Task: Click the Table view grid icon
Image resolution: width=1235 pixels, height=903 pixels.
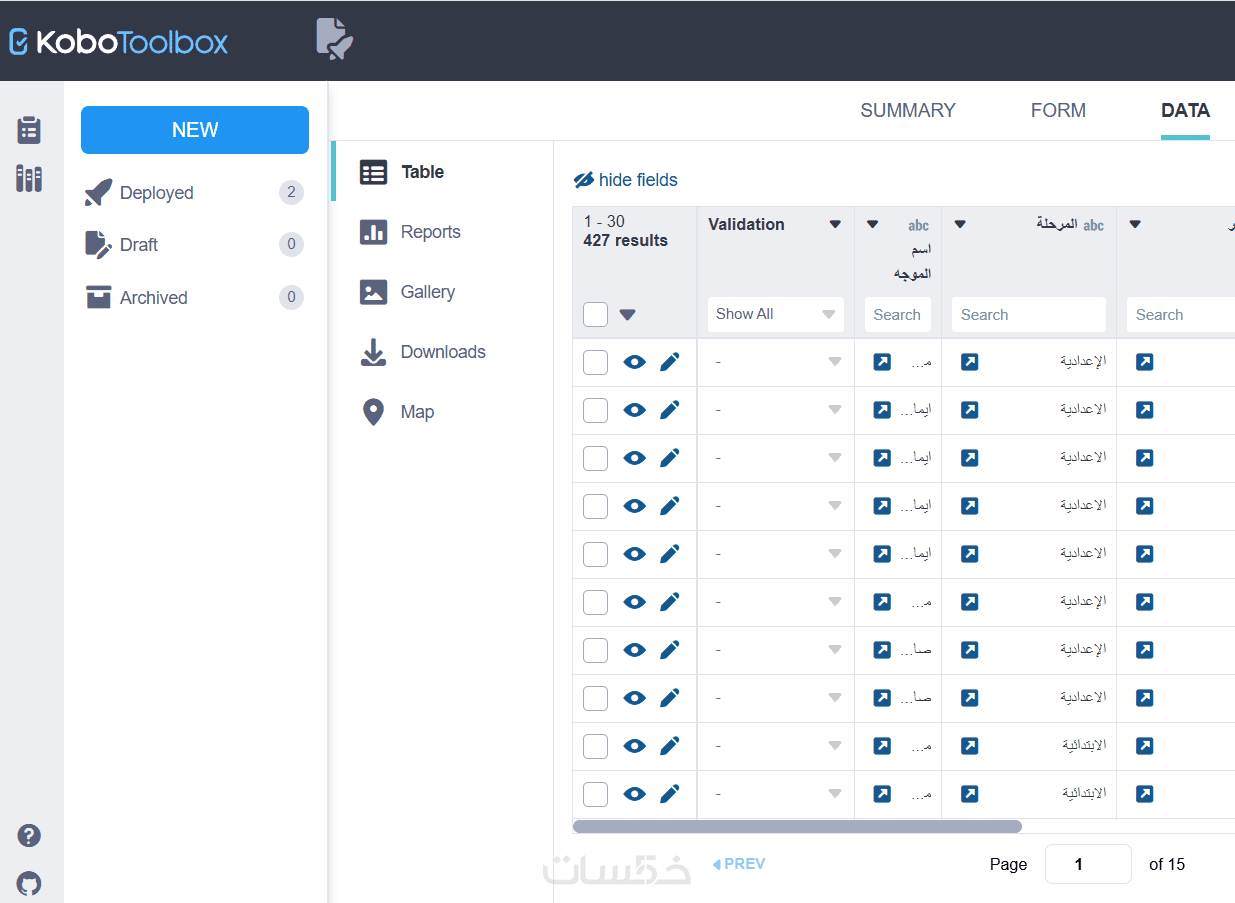Action: pos(373,172)
